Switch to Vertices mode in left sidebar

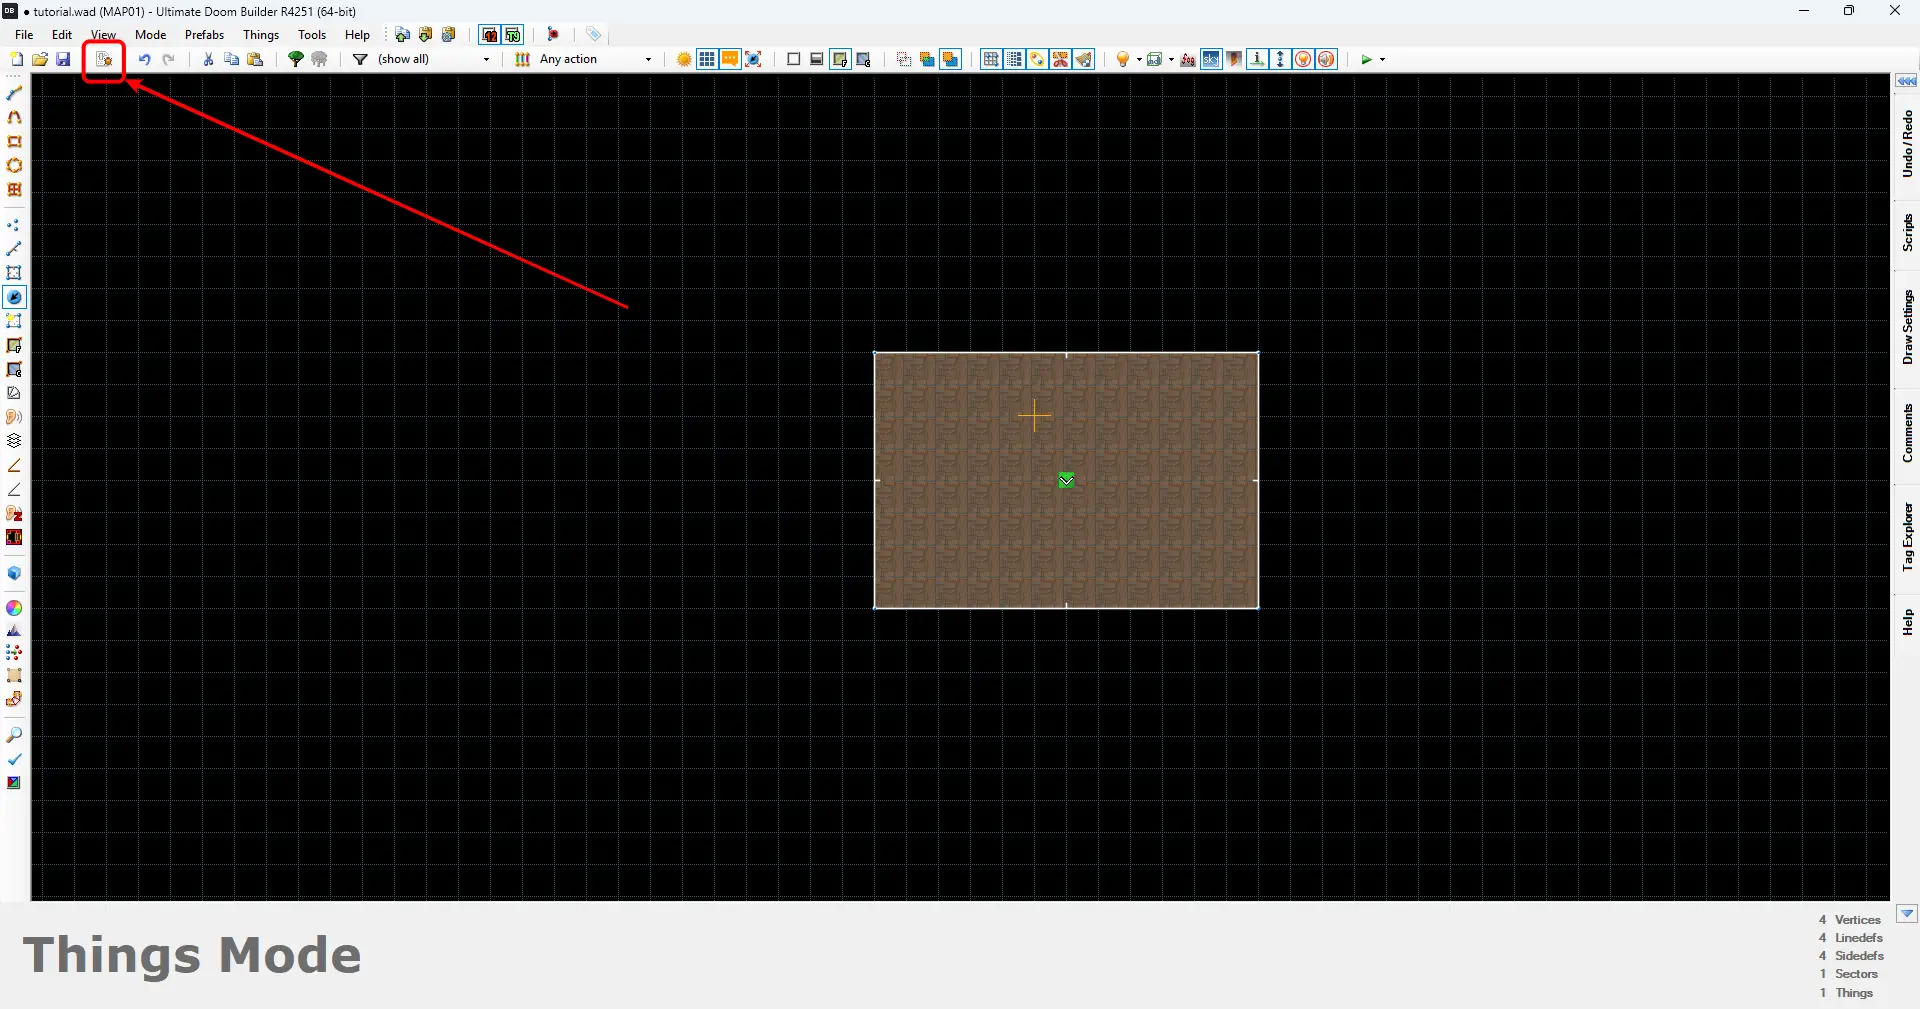[14, 225]
